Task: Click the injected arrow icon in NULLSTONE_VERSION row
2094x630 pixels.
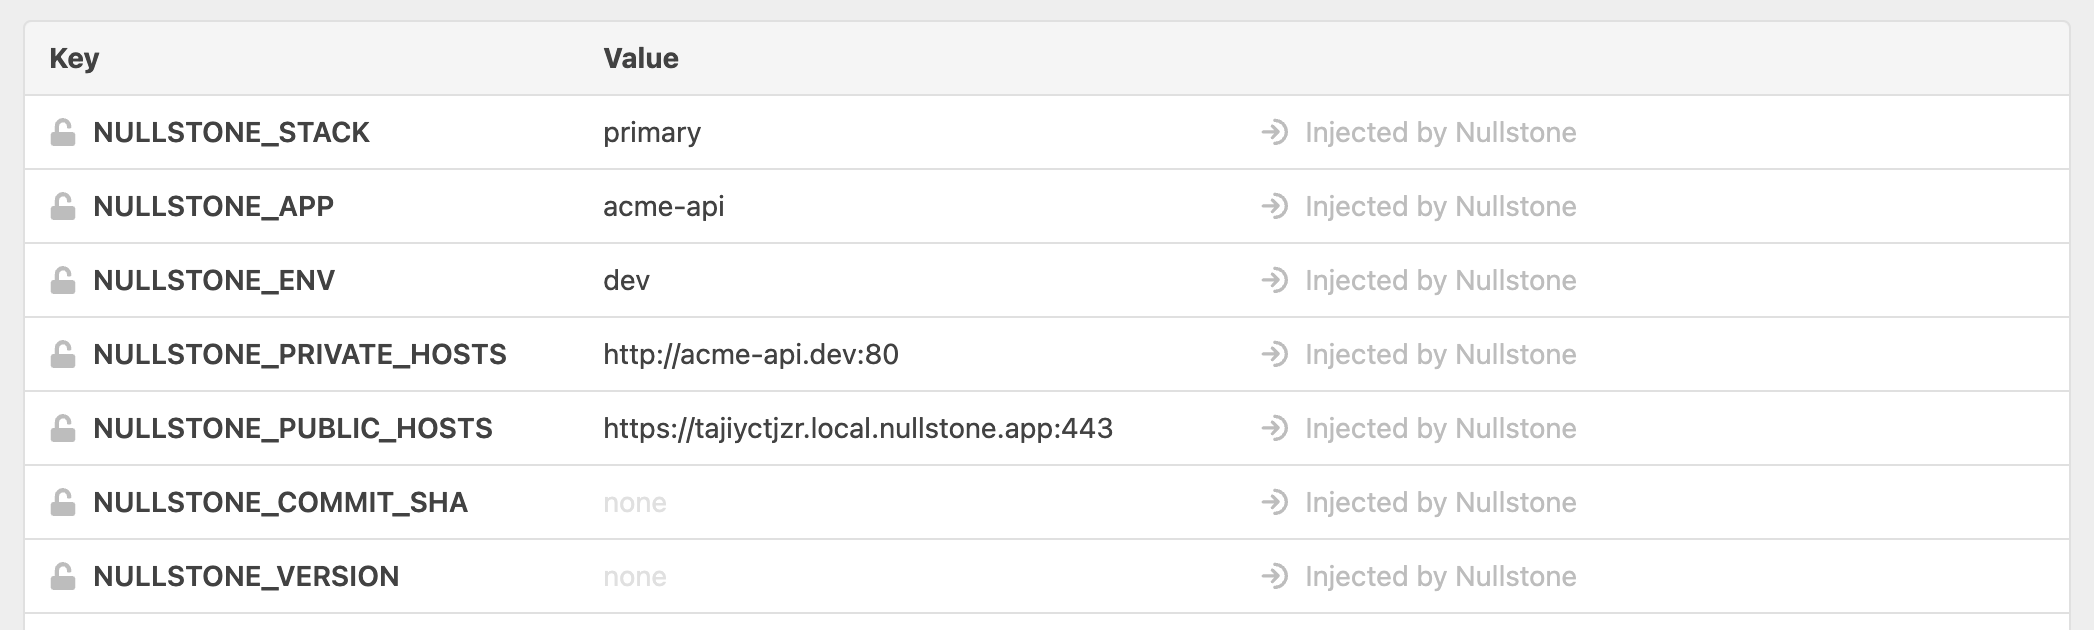Action: pyautogui.click(x=1274, y=576)
